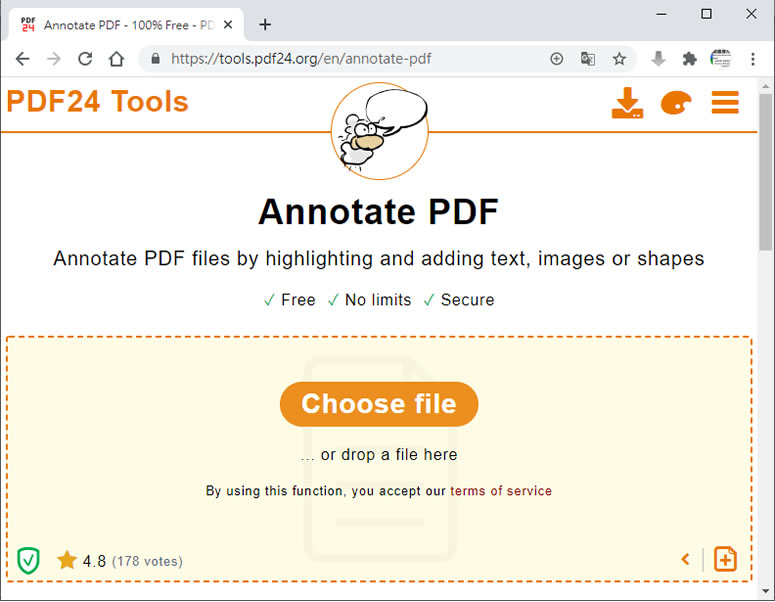
Task: Click the (178 votes) text
Action: (147, 561)
